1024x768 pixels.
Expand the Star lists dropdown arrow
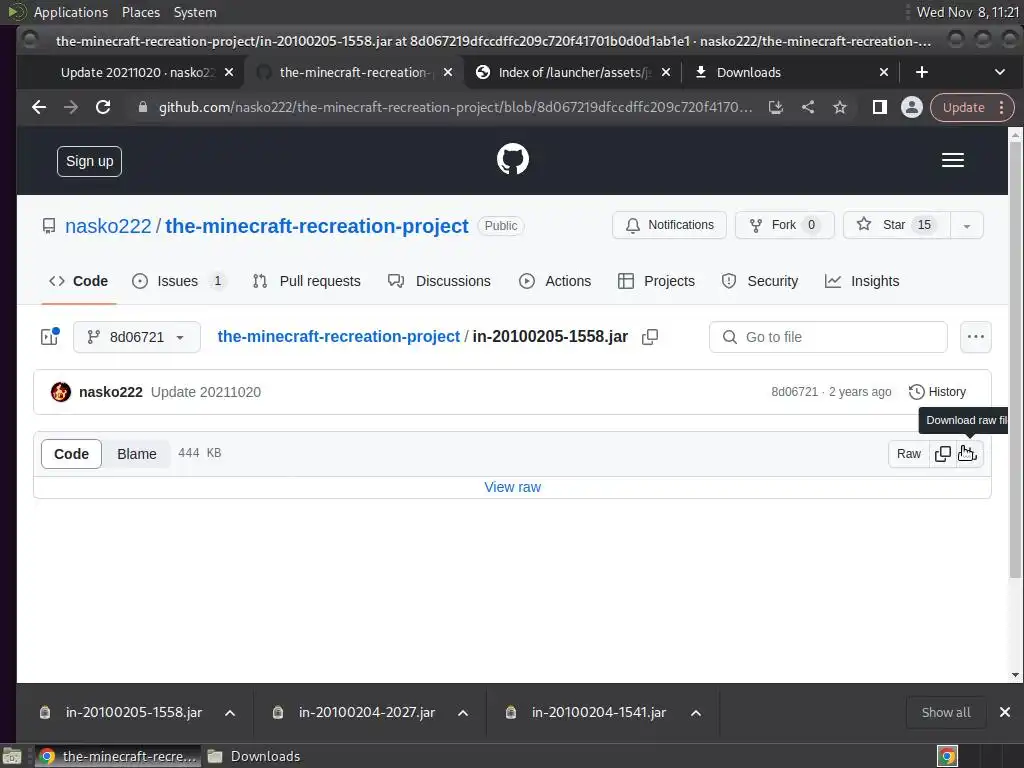pos(967,225)
